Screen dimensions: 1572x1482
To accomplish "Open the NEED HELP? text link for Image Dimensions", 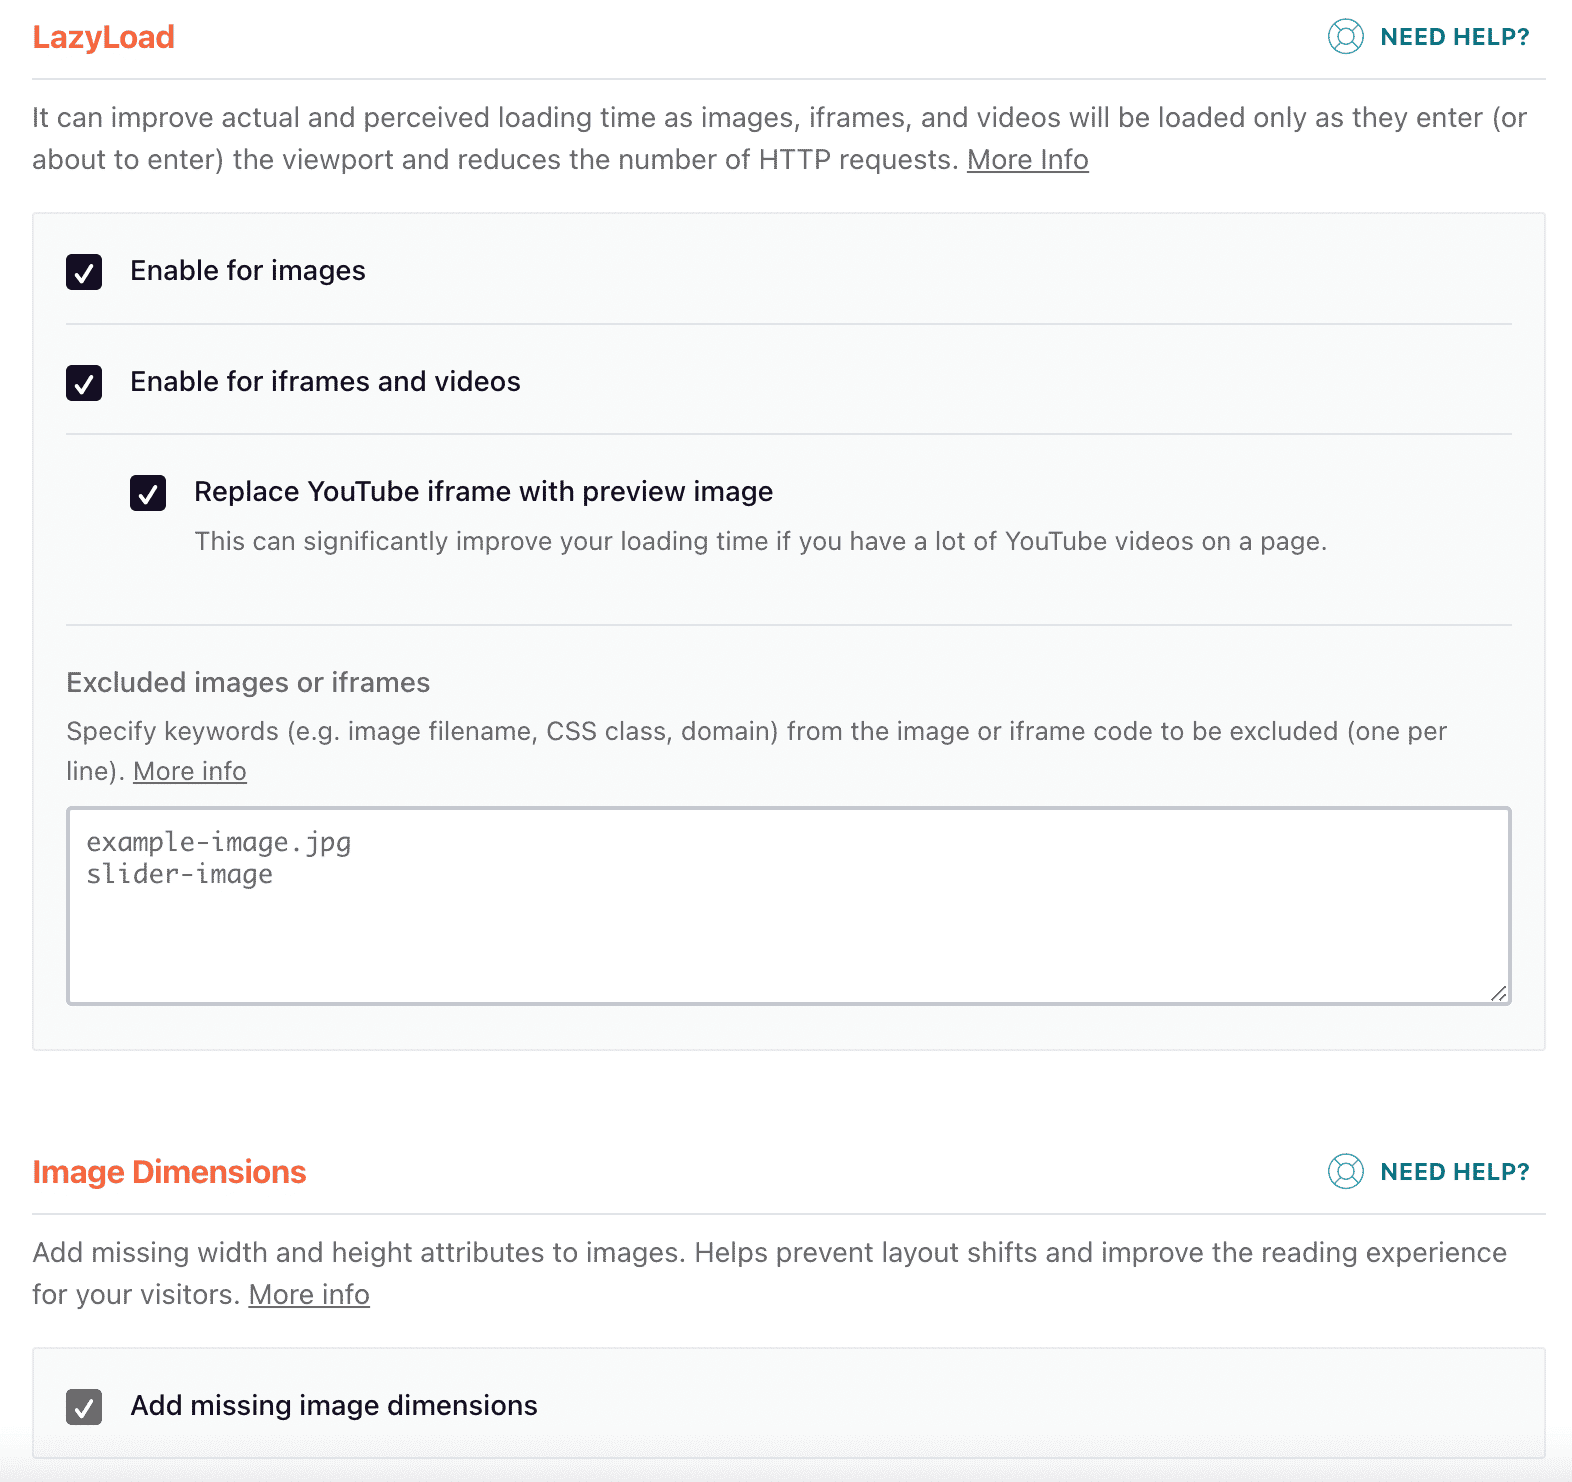I will pyautogui.click(x=1454, y=1172).
